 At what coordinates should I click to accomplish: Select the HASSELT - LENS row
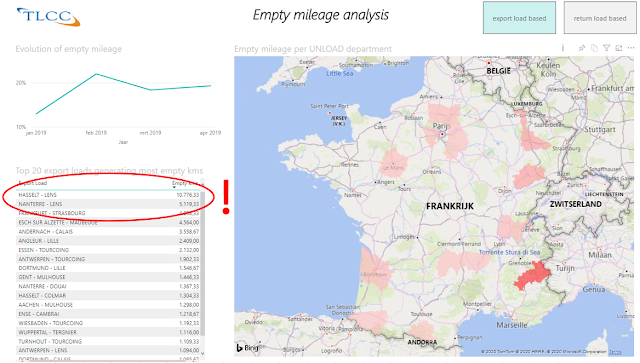pos(108,195)
